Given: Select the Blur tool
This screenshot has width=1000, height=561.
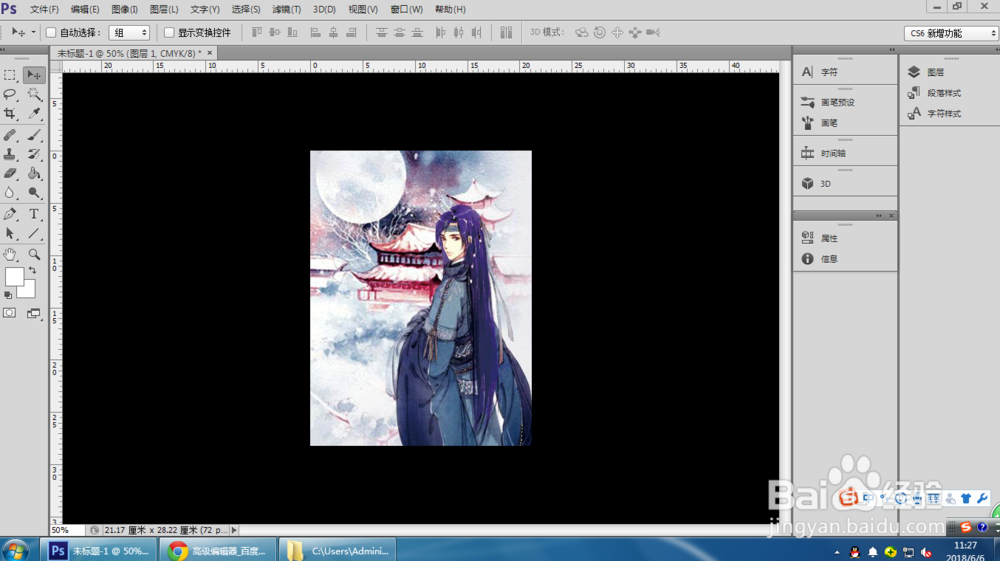Looking at the screenshot, I should click(x=10, y=193).
